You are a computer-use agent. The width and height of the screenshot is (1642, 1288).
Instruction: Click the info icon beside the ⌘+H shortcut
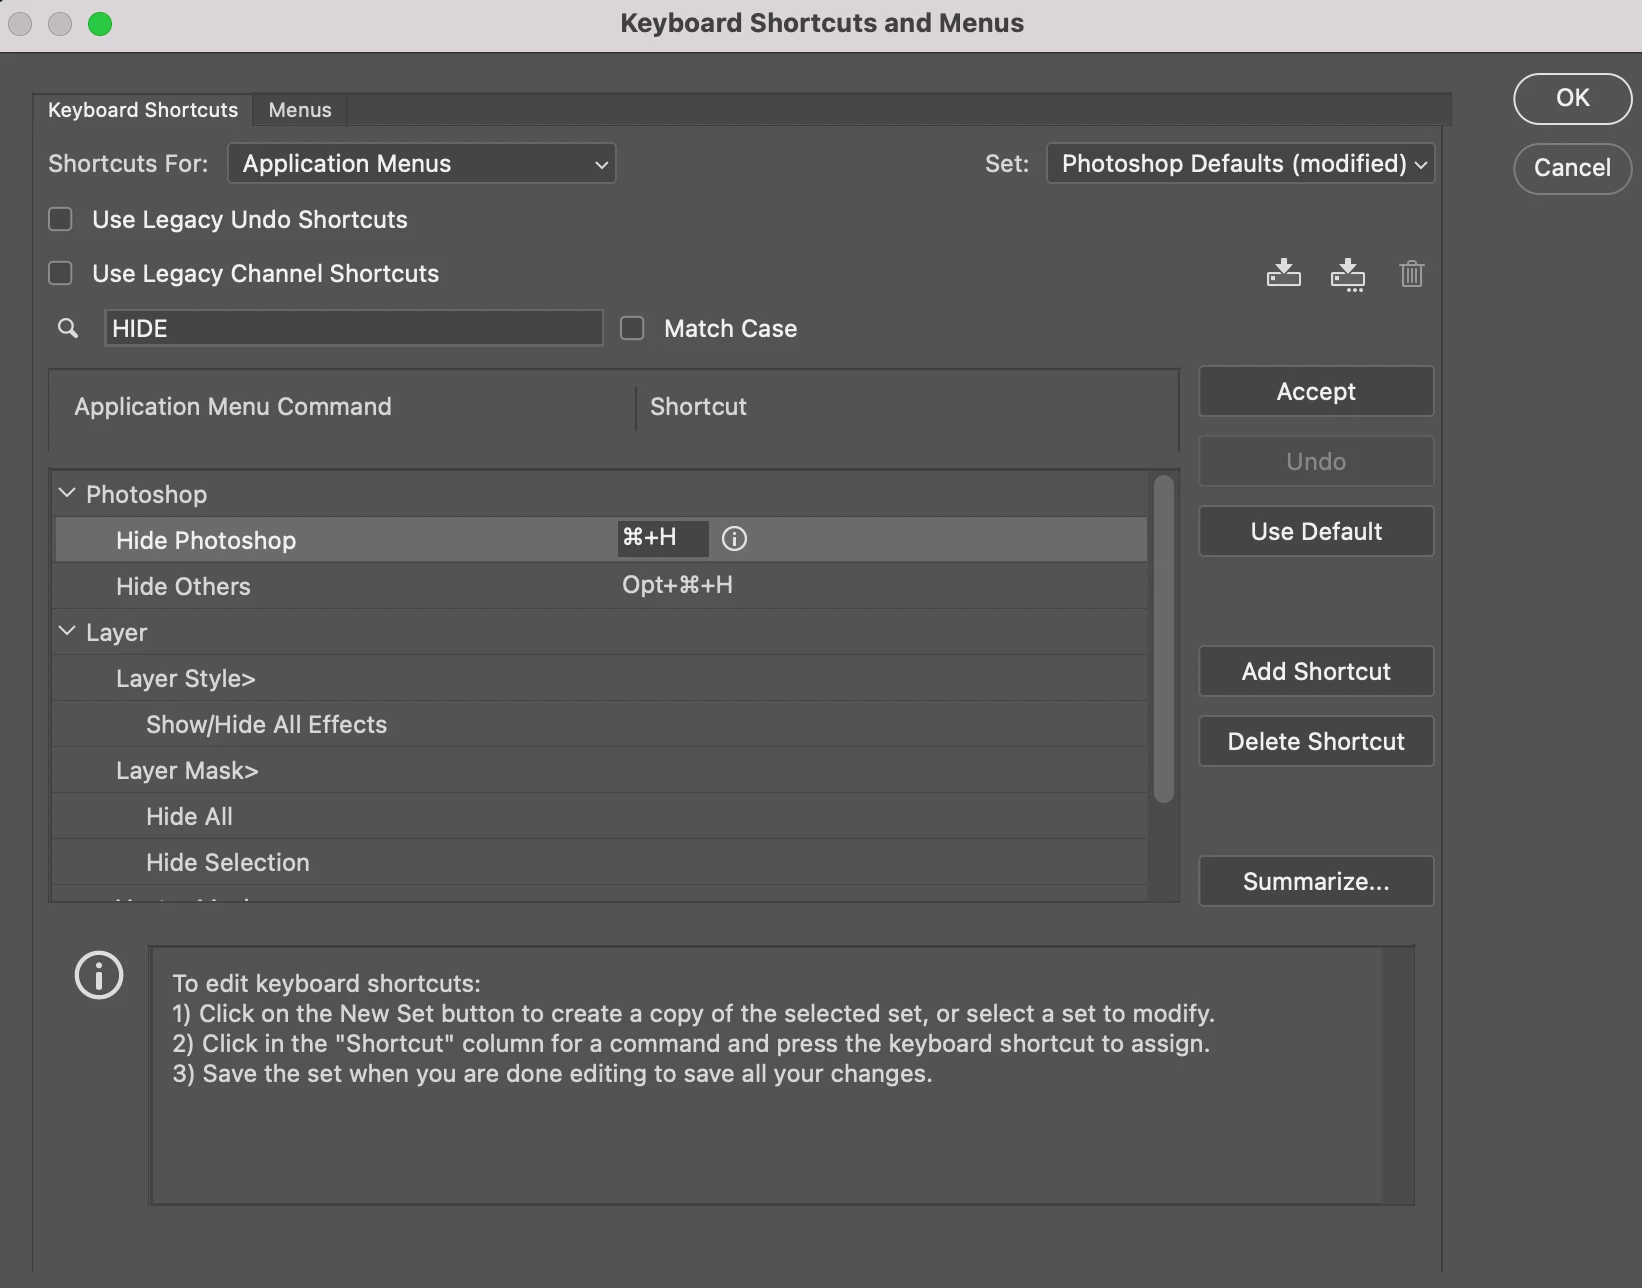coord(734,539)
